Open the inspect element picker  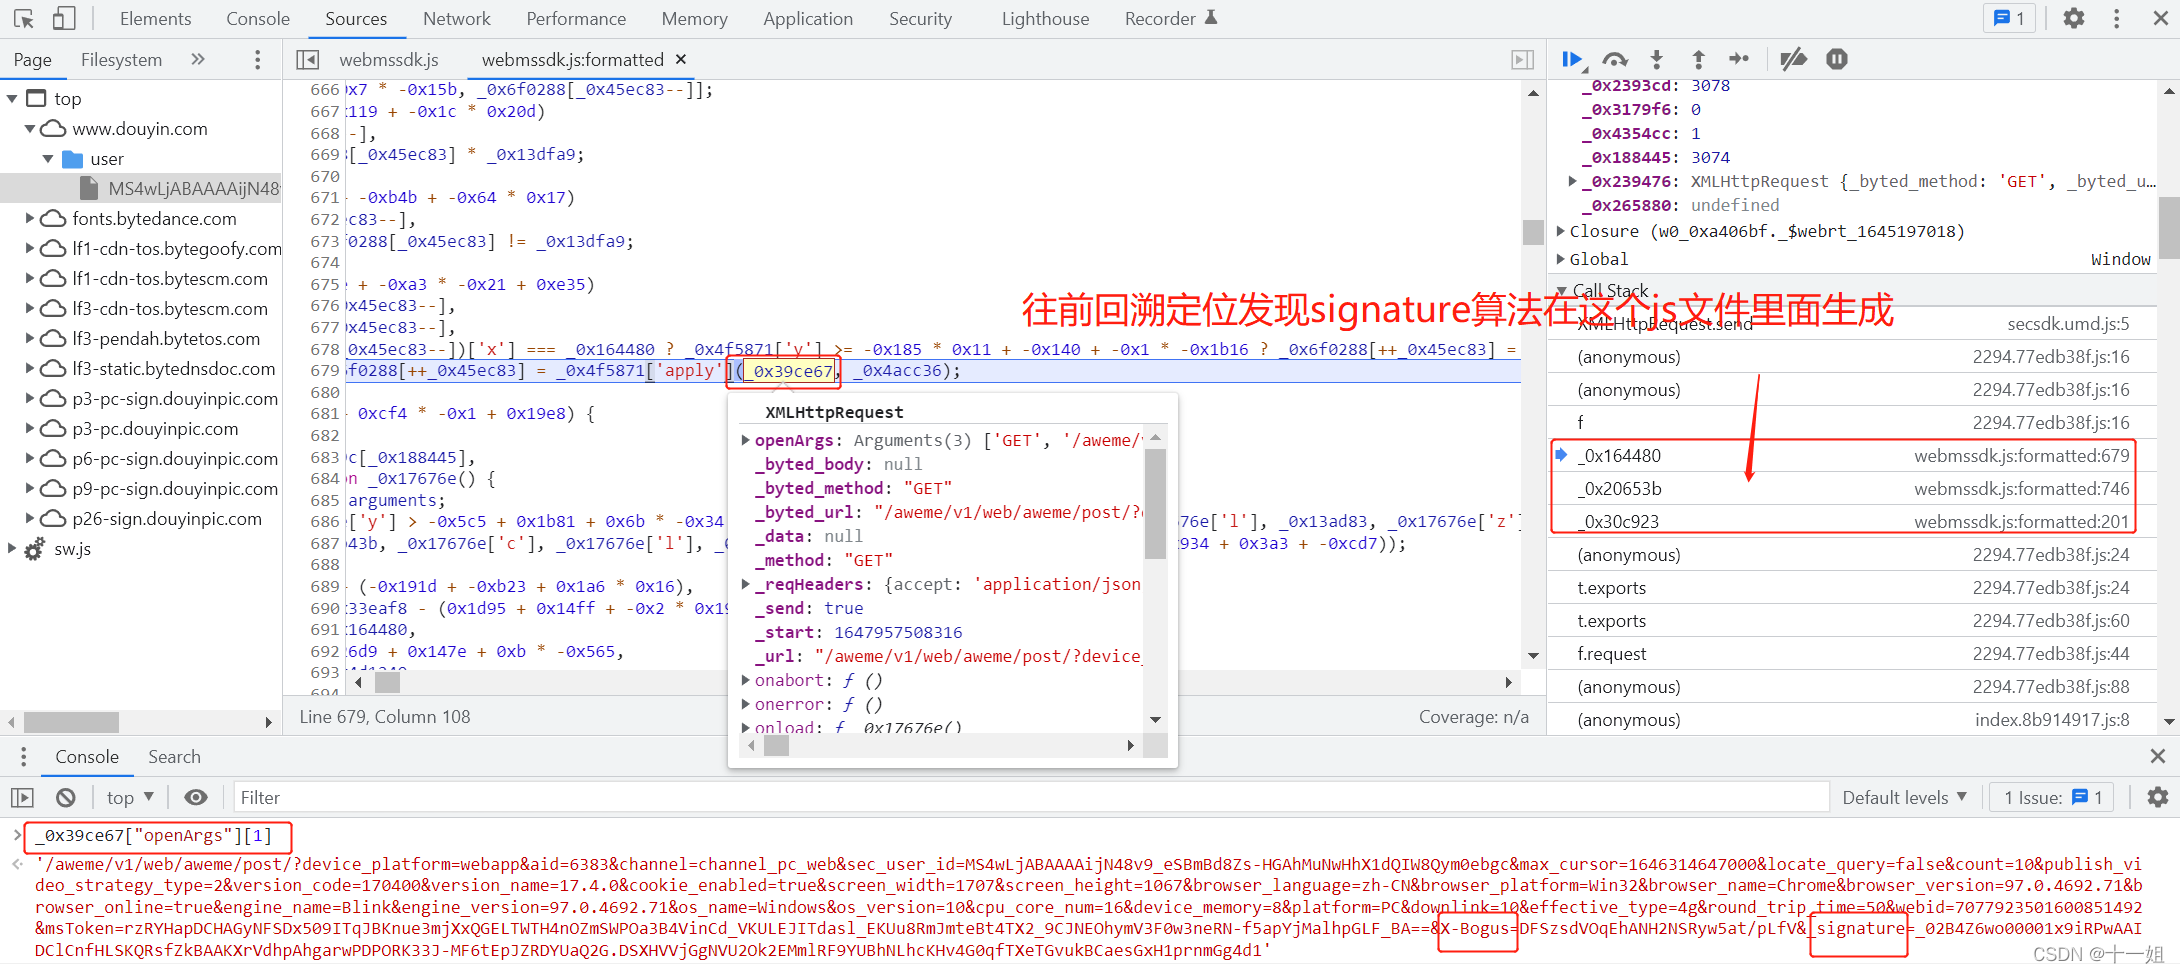(23, 19)
